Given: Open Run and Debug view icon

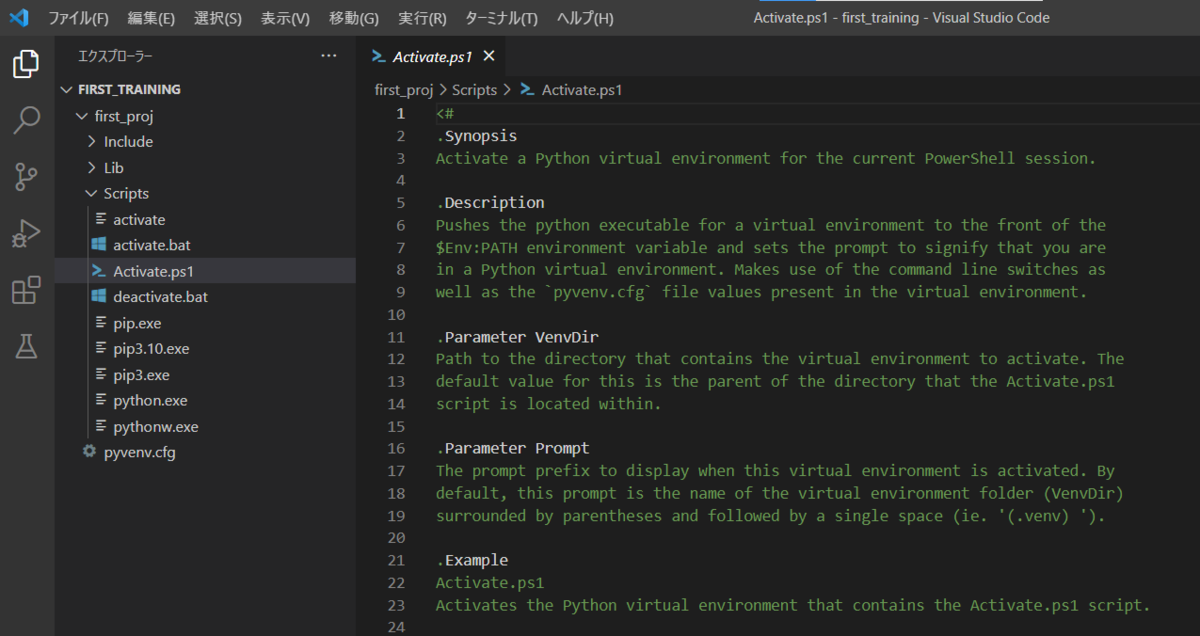Looking at the screenshot, I should [x=26, y=234].
